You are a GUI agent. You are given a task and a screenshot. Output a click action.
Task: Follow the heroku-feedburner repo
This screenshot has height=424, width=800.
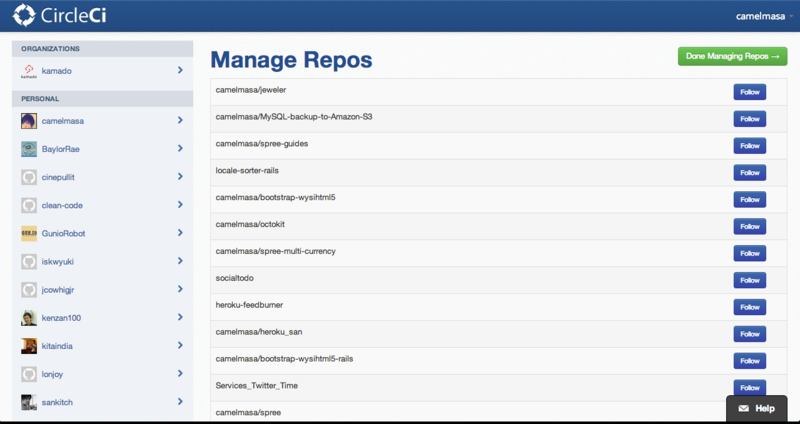tap(749, 307)
